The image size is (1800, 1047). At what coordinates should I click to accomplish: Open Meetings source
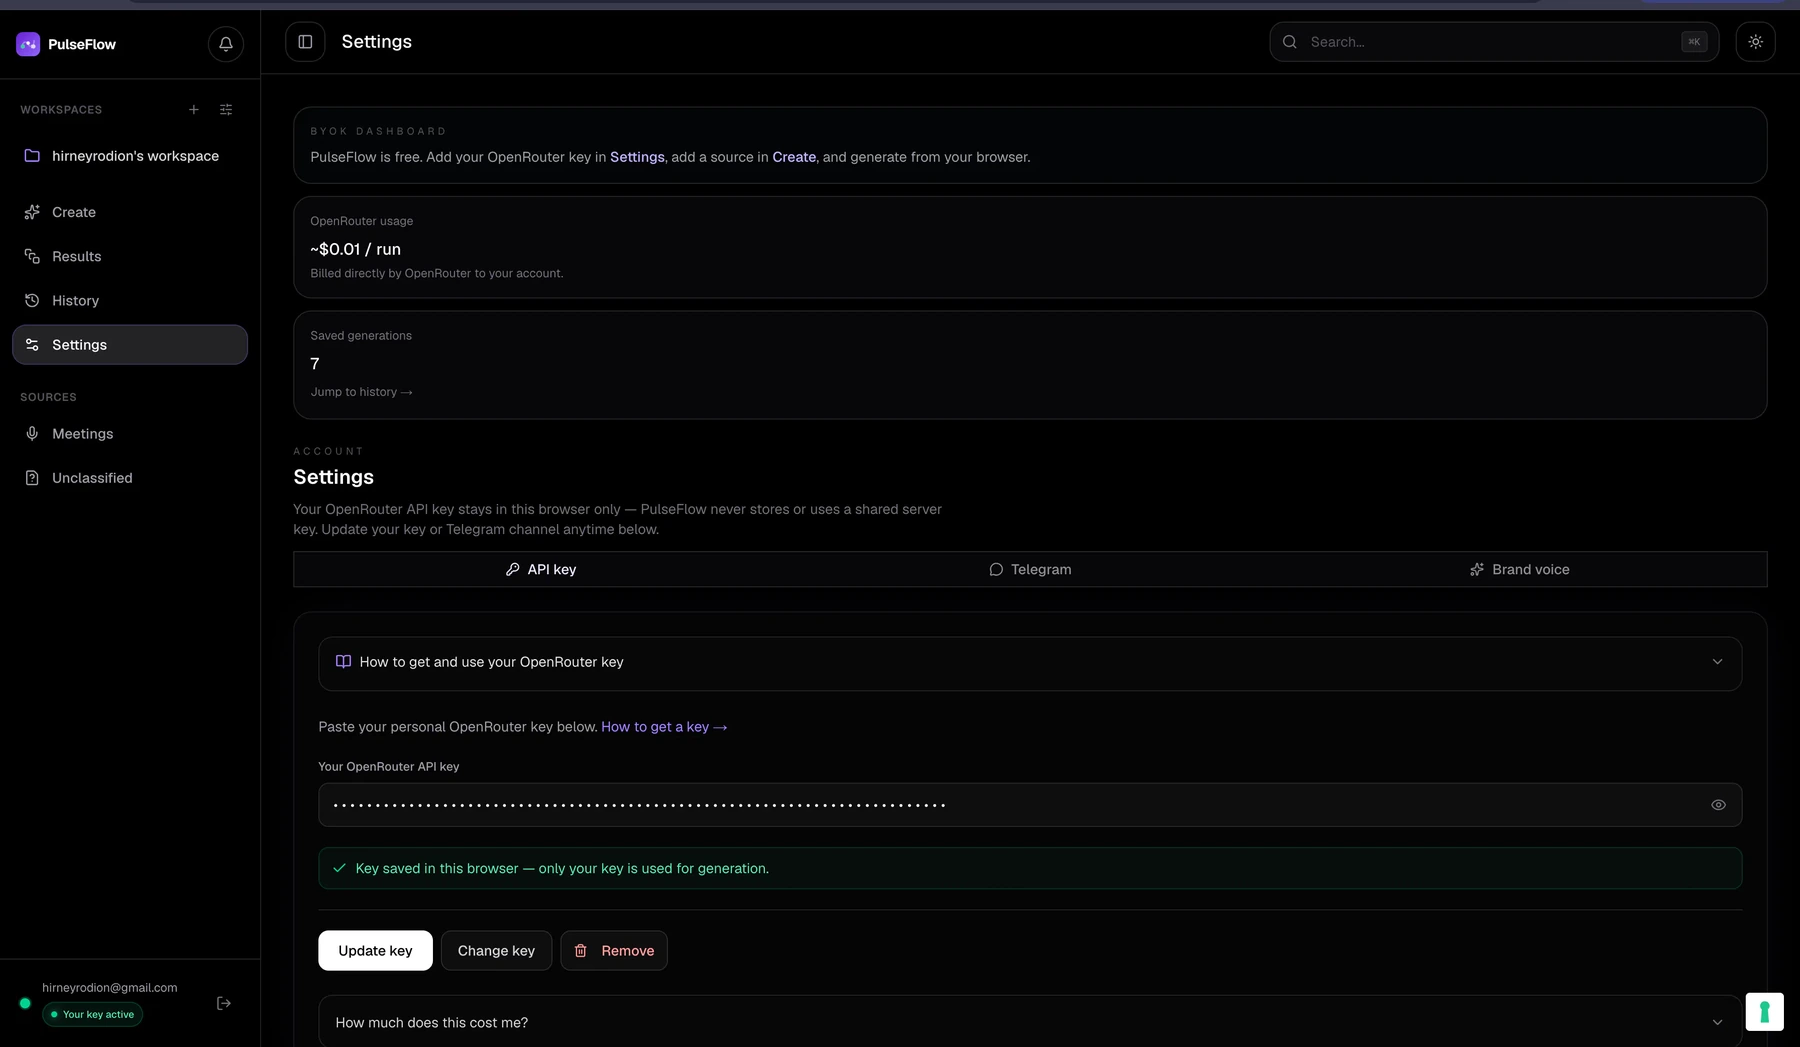(130, 434)
